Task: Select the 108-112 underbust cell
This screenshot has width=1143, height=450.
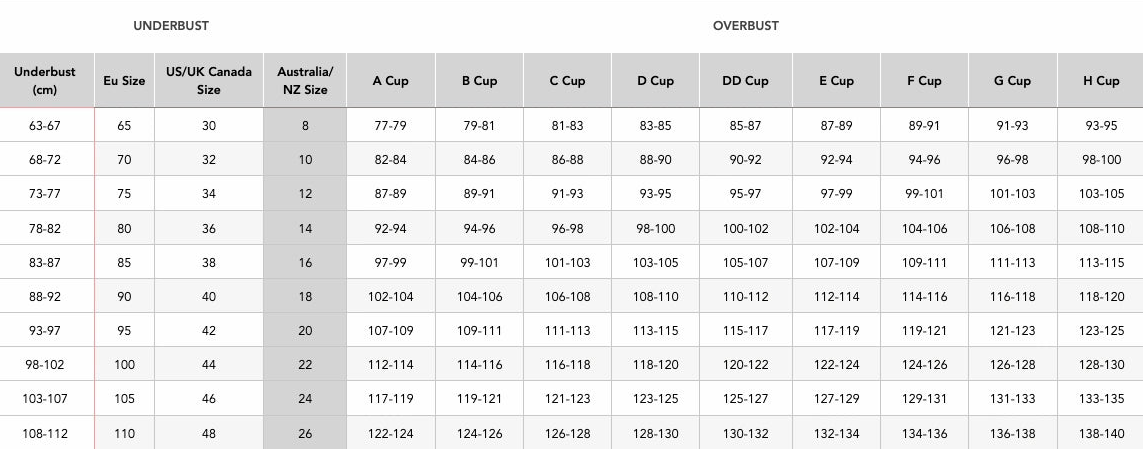Action: click(x=45, y=433)
